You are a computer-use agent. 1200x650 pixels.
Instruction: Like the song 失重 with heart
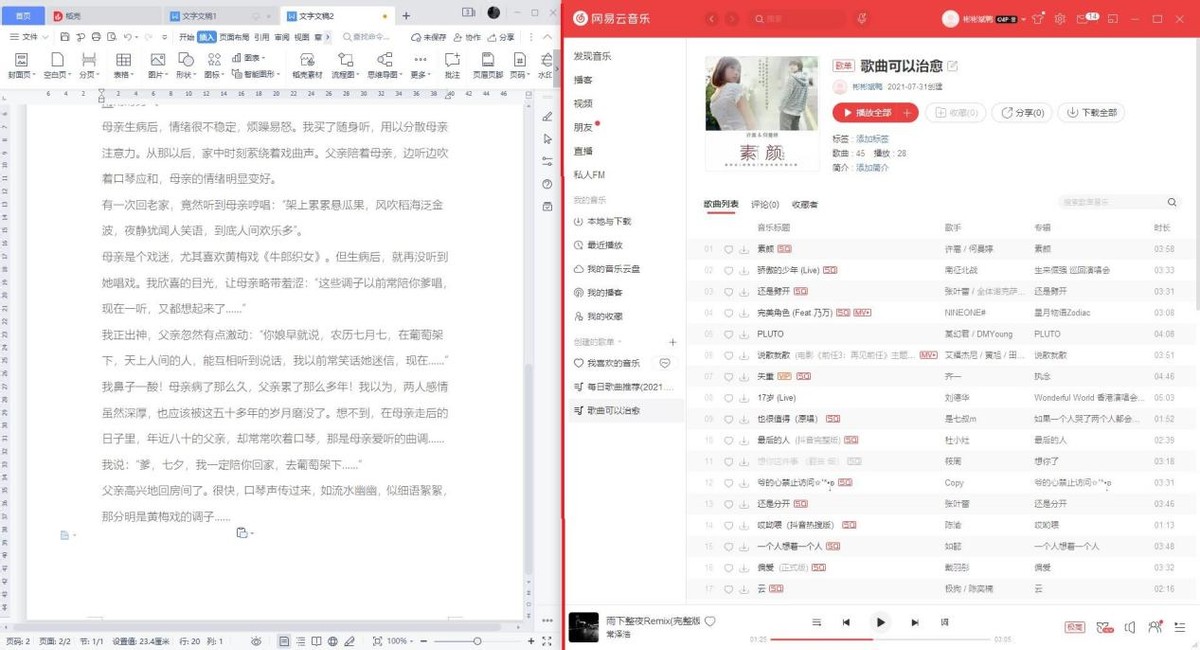(728, 376)
